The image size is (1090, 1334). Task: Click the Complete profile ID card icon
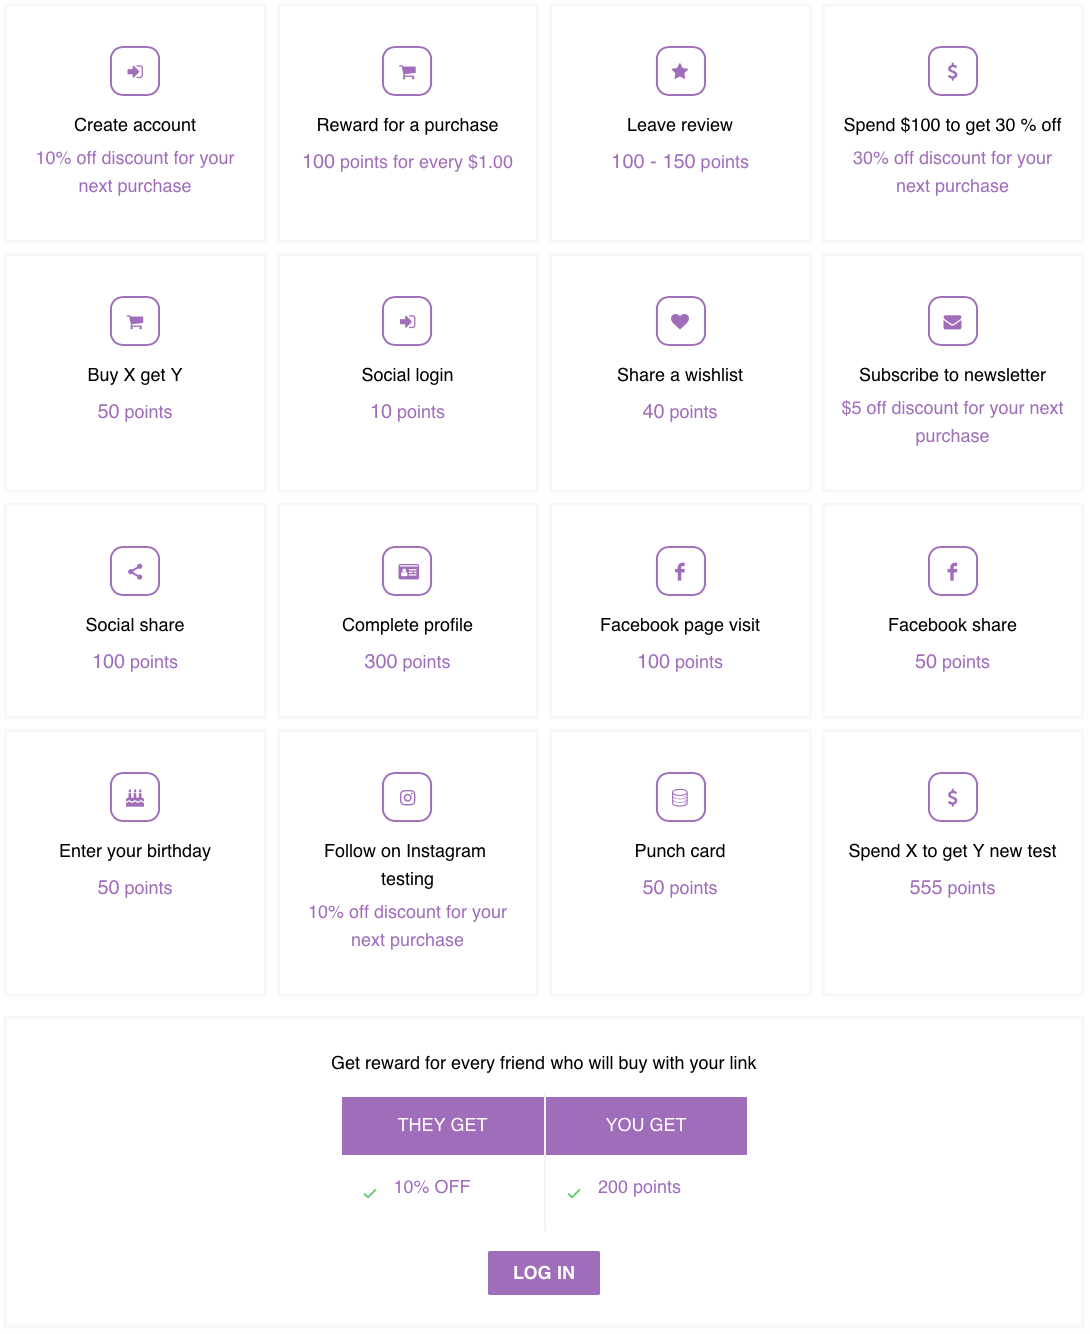[407, 571]
